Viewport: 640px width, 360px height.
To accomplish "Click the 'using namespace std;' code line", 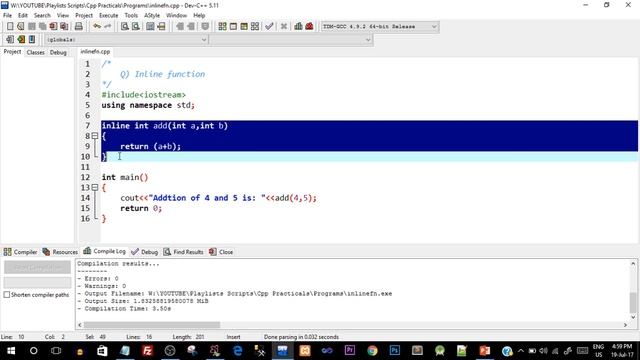I will [x=148, y=105].
